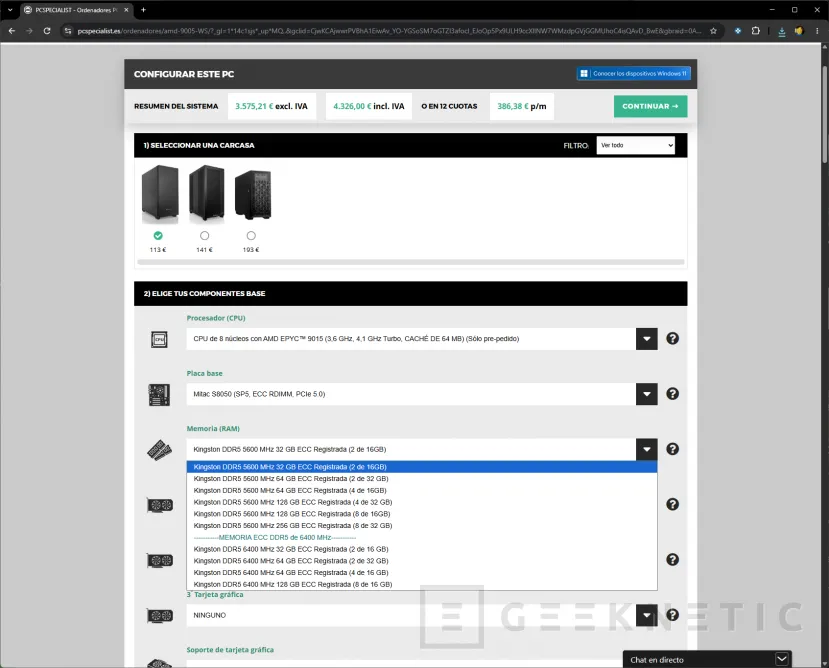Open the browser downloads icon

(781, 31)
